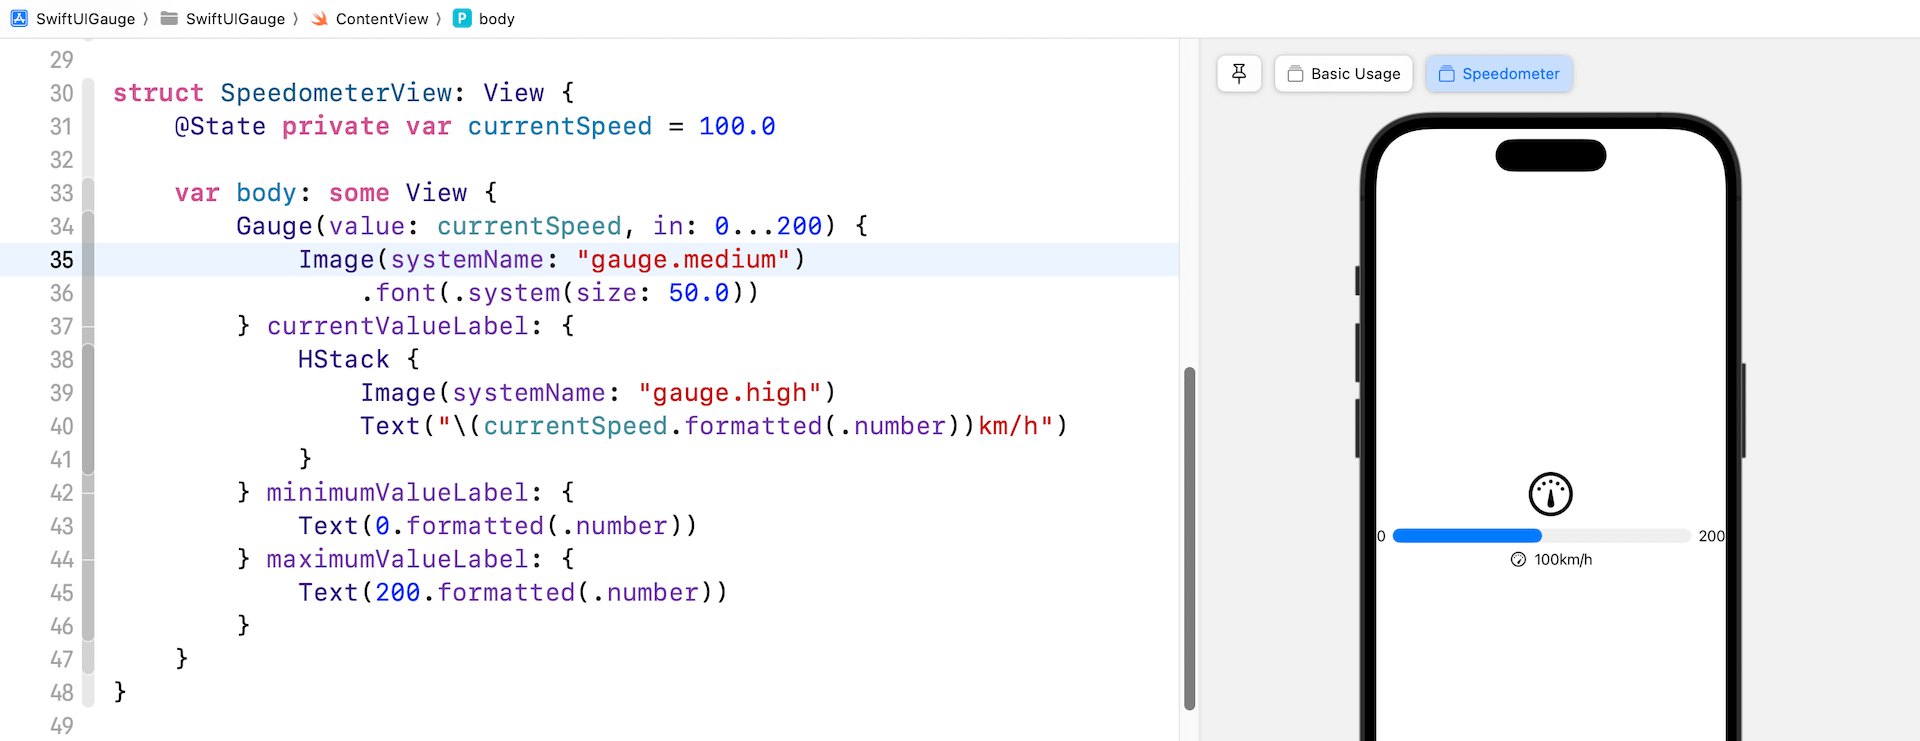Click "HStack" on line 38

(x=344, y=360)
